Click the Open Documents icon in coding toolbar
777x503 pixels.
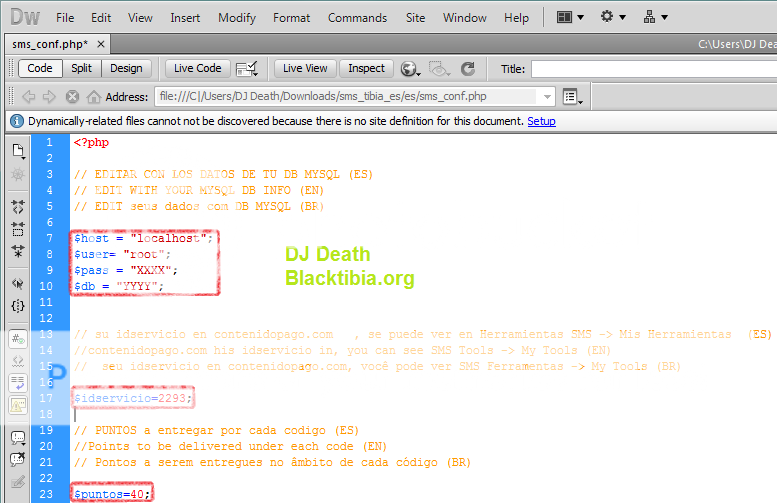(18, 151)
